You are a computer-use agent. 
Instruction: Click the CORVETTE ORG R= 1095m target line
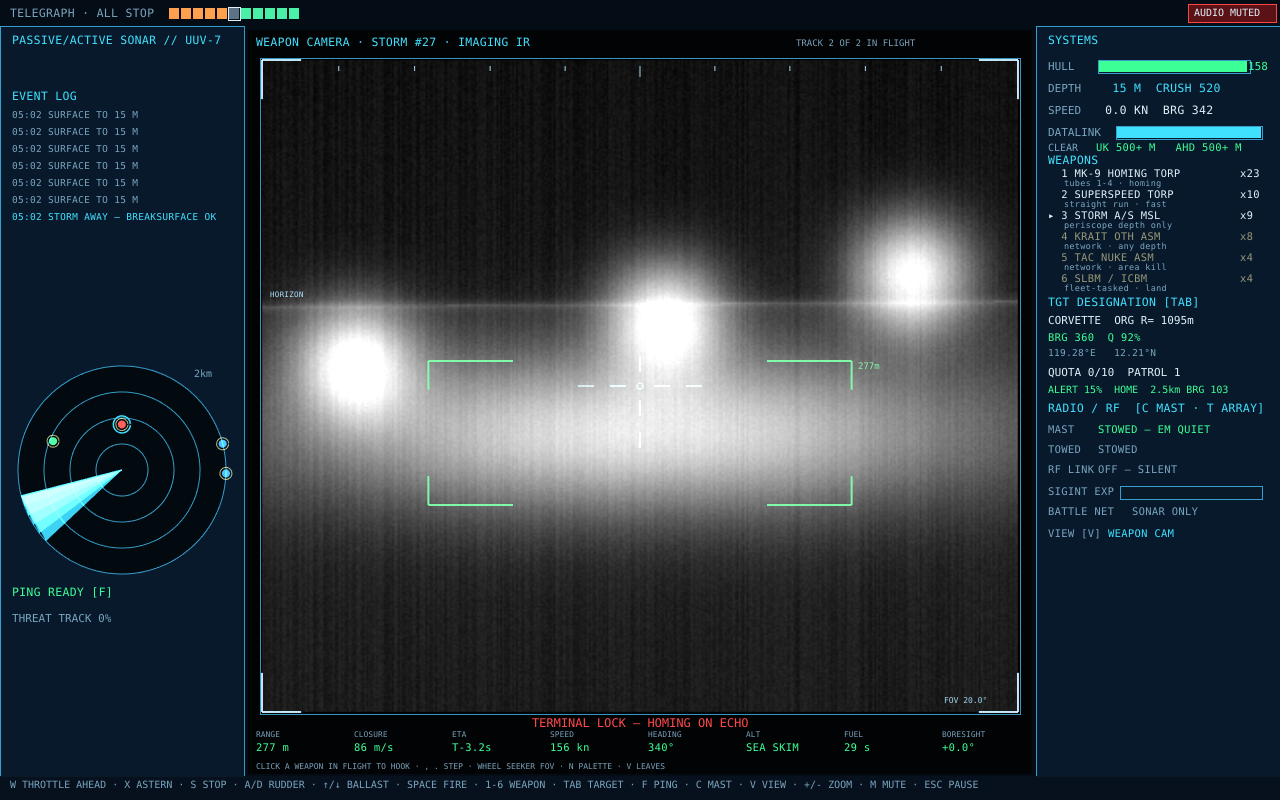tap(1121, 321)
